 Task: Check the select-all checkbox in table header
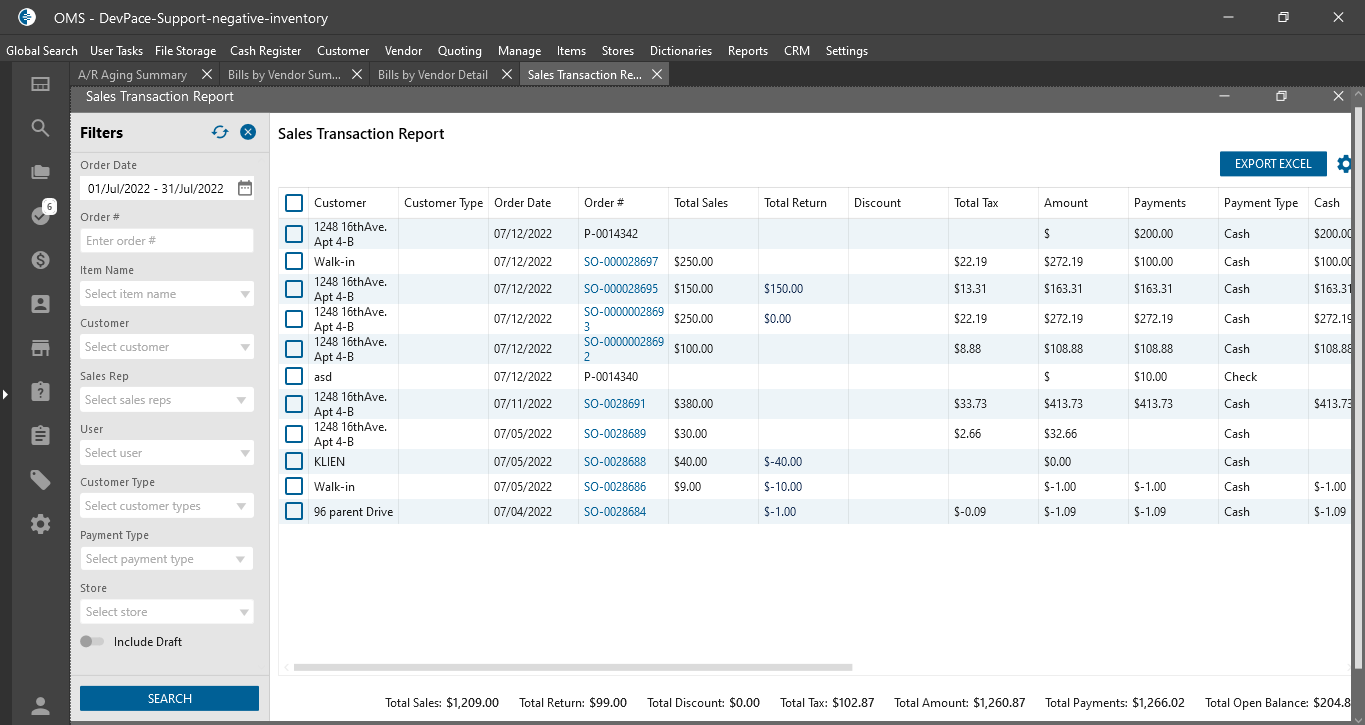click(294, 203)
